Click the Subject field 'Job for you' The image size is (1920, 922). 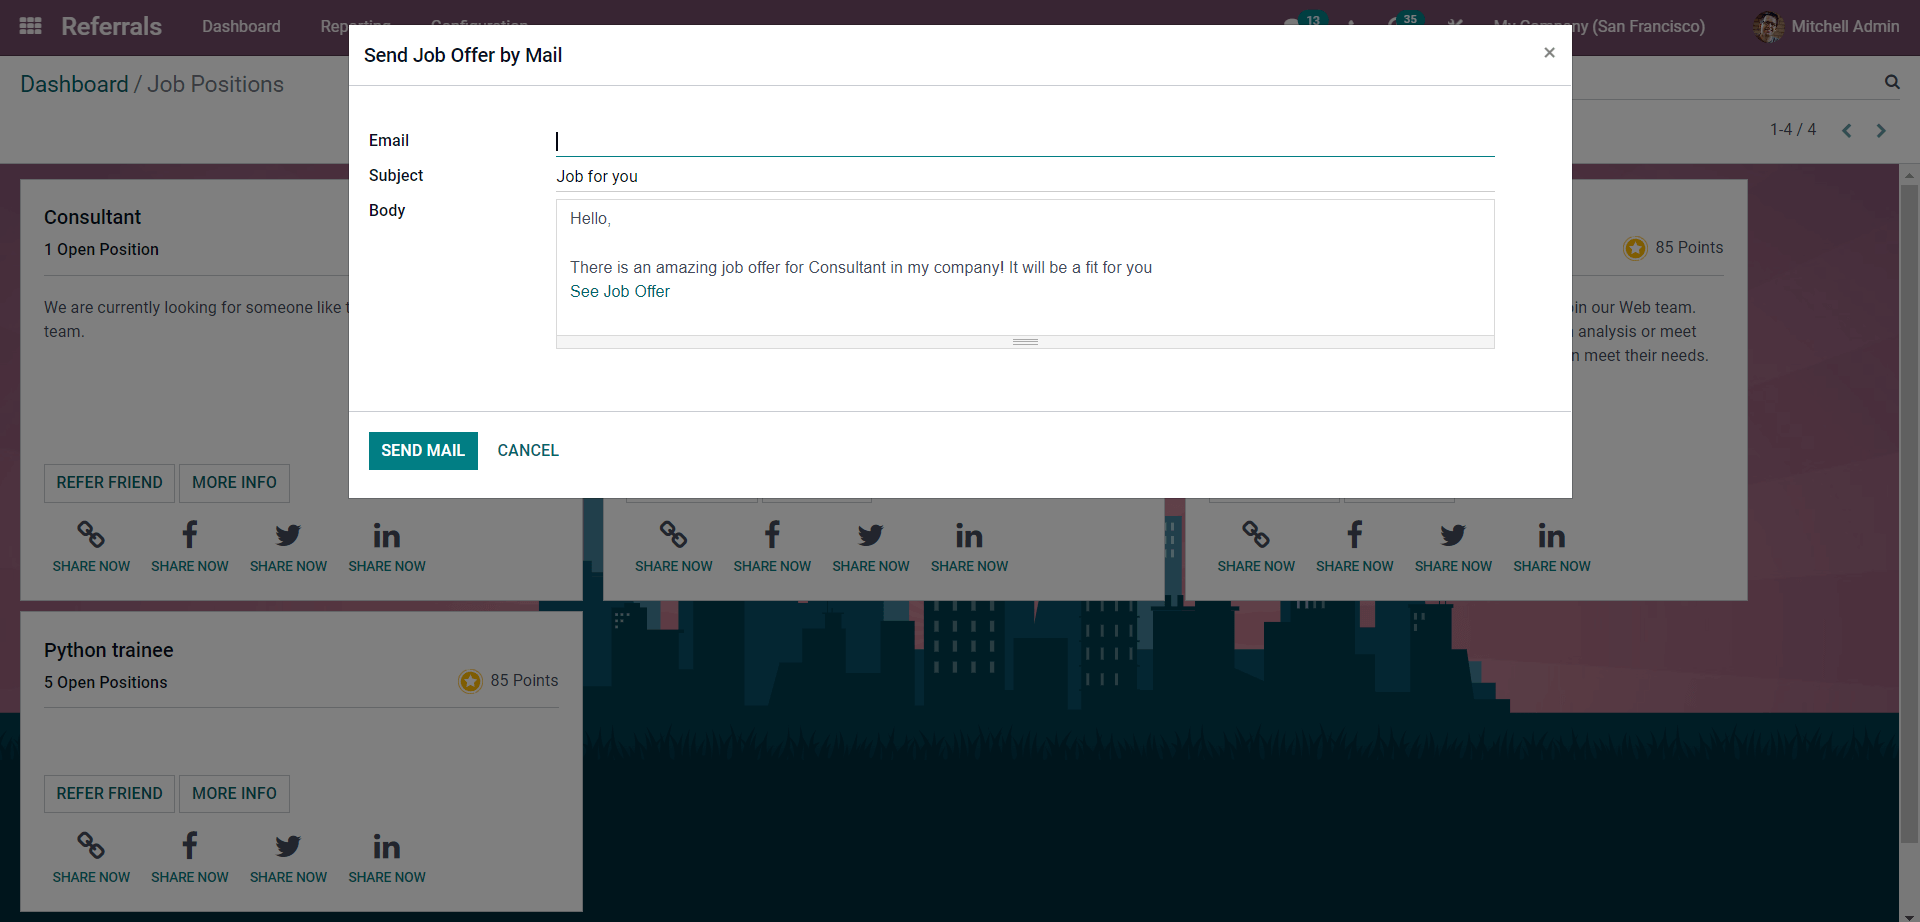[1025, 176]
